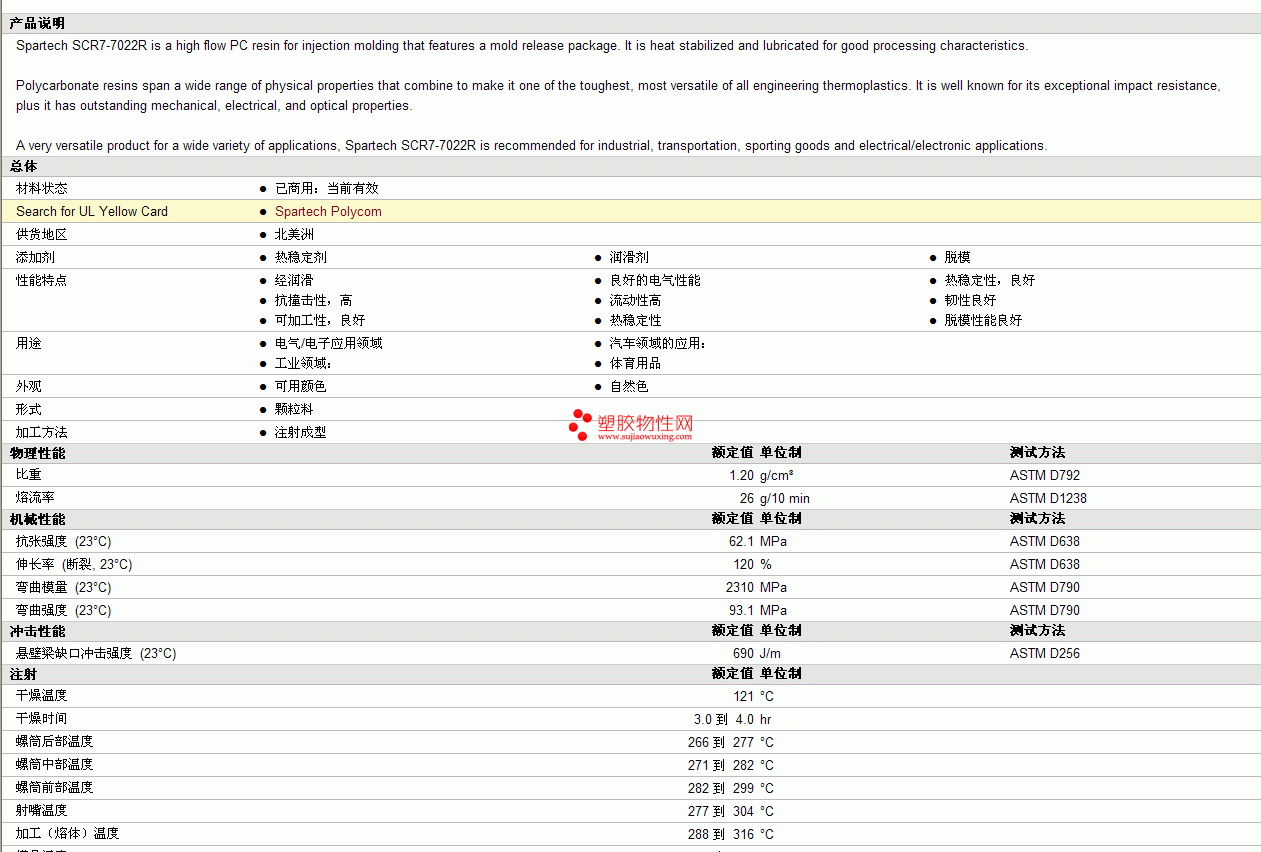Click the 弯曲强度 (23°C) row label
The height and width of the screenshot is (852, 1261).
coord(64,610)
